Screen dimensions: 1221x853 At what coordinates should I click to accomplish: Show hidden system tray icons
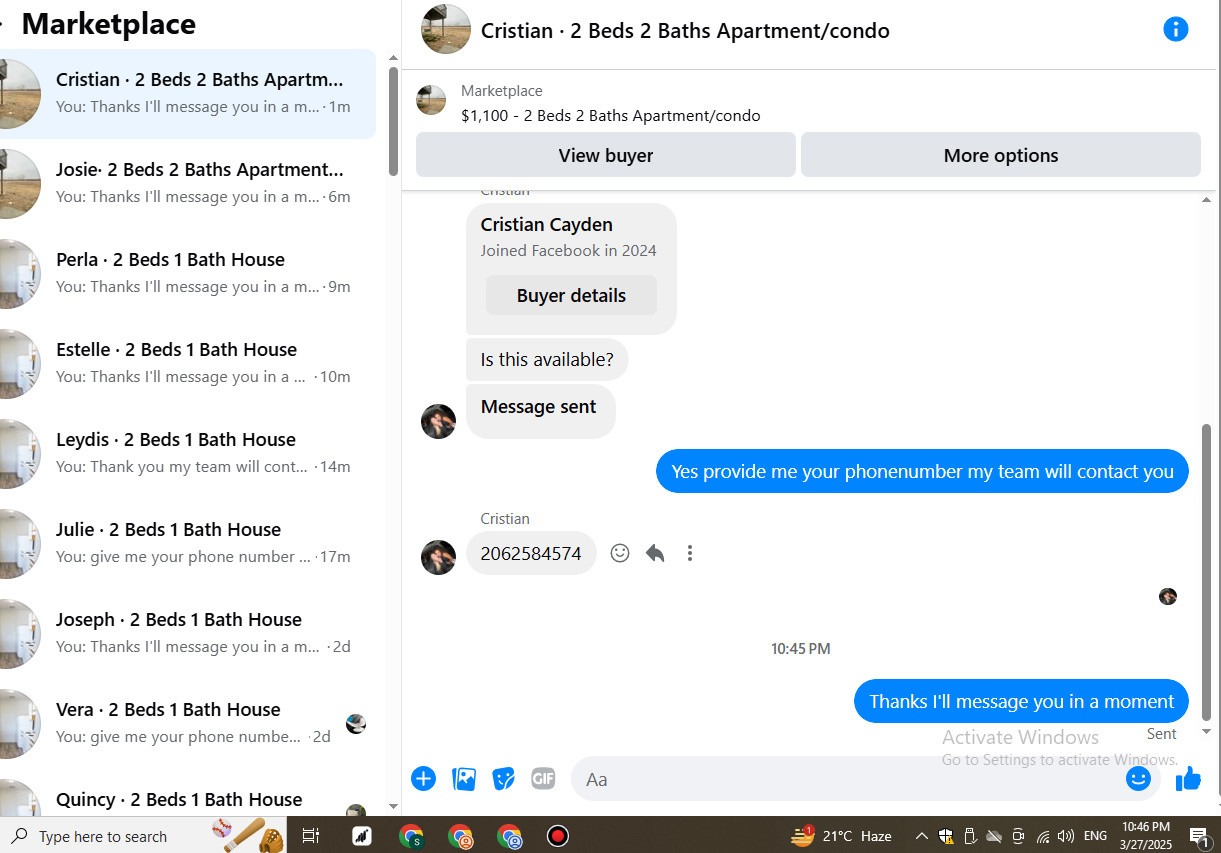click(921, 836)
